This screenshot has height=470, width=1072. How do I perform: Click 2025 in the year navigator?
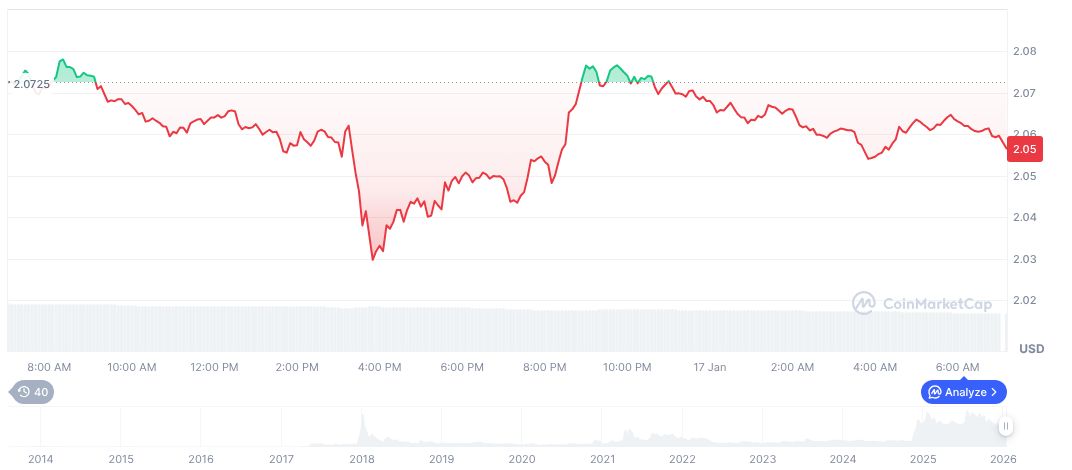click(x=923, y=459)
